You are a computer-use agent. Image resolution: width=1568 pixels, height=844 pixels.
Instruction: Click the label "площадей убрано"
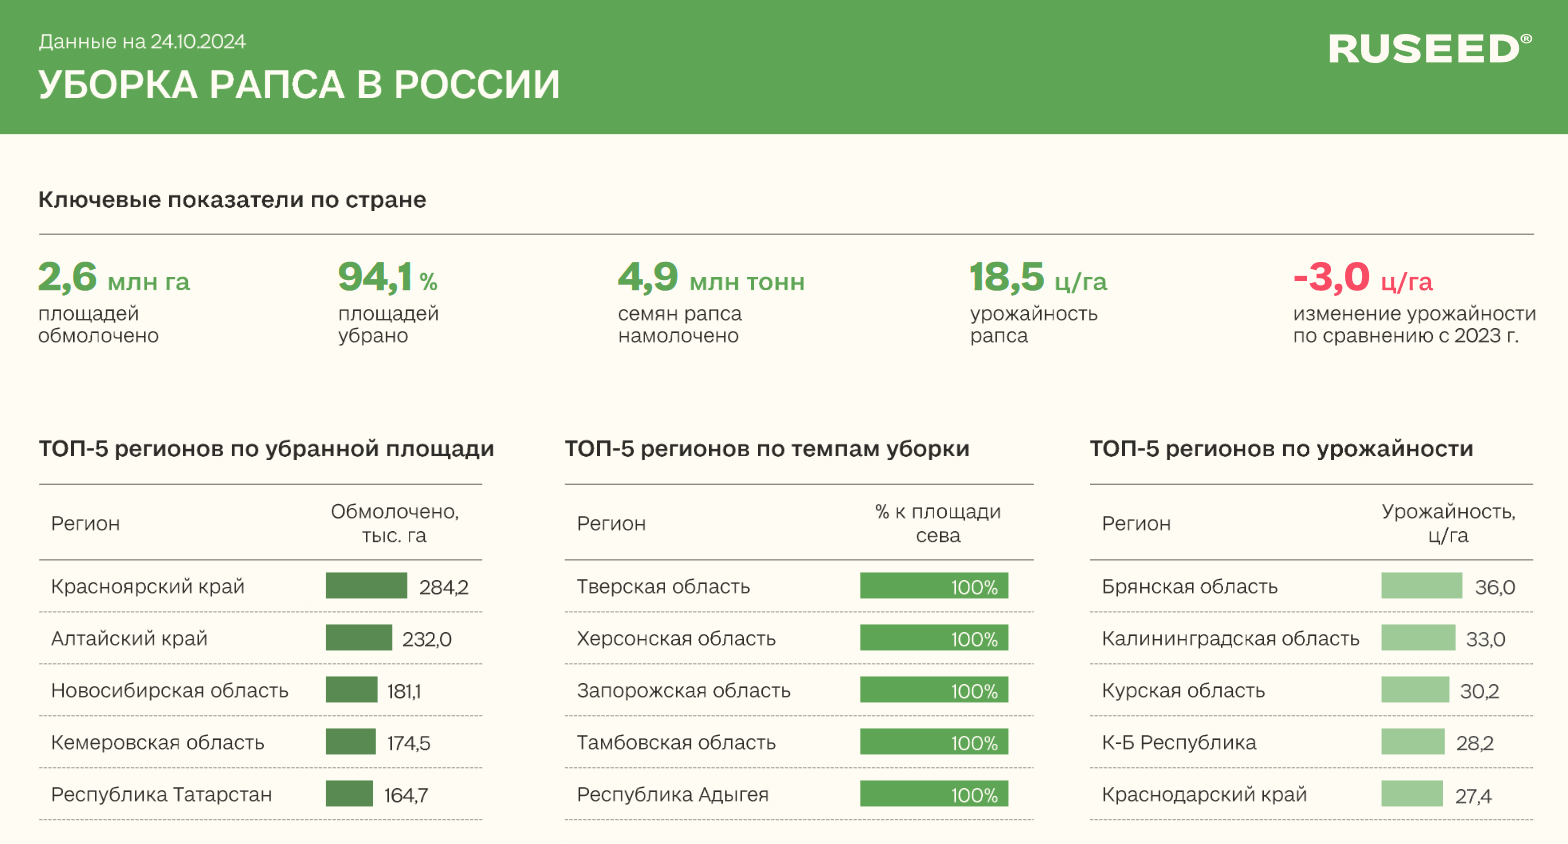(x=388, y=325)
